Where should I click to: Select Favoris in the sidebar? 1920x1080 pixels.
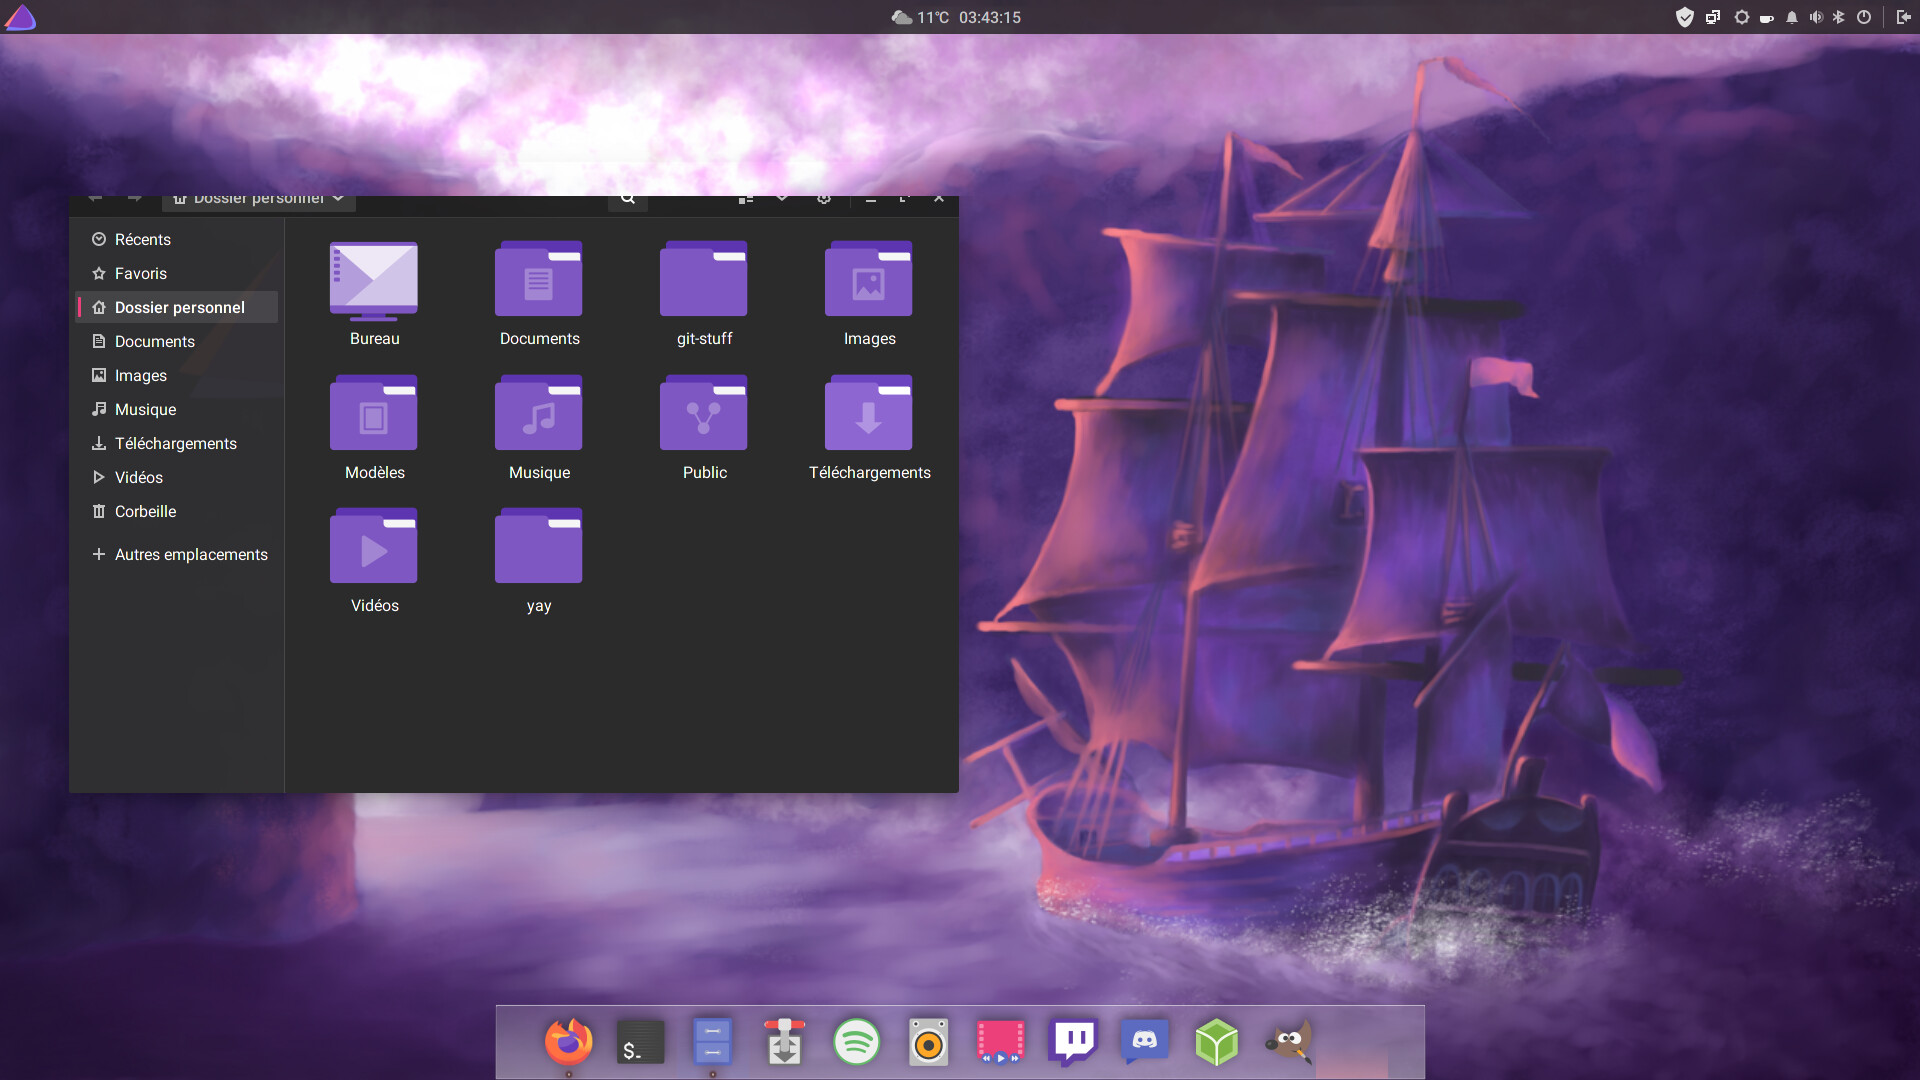coord(177,273)
